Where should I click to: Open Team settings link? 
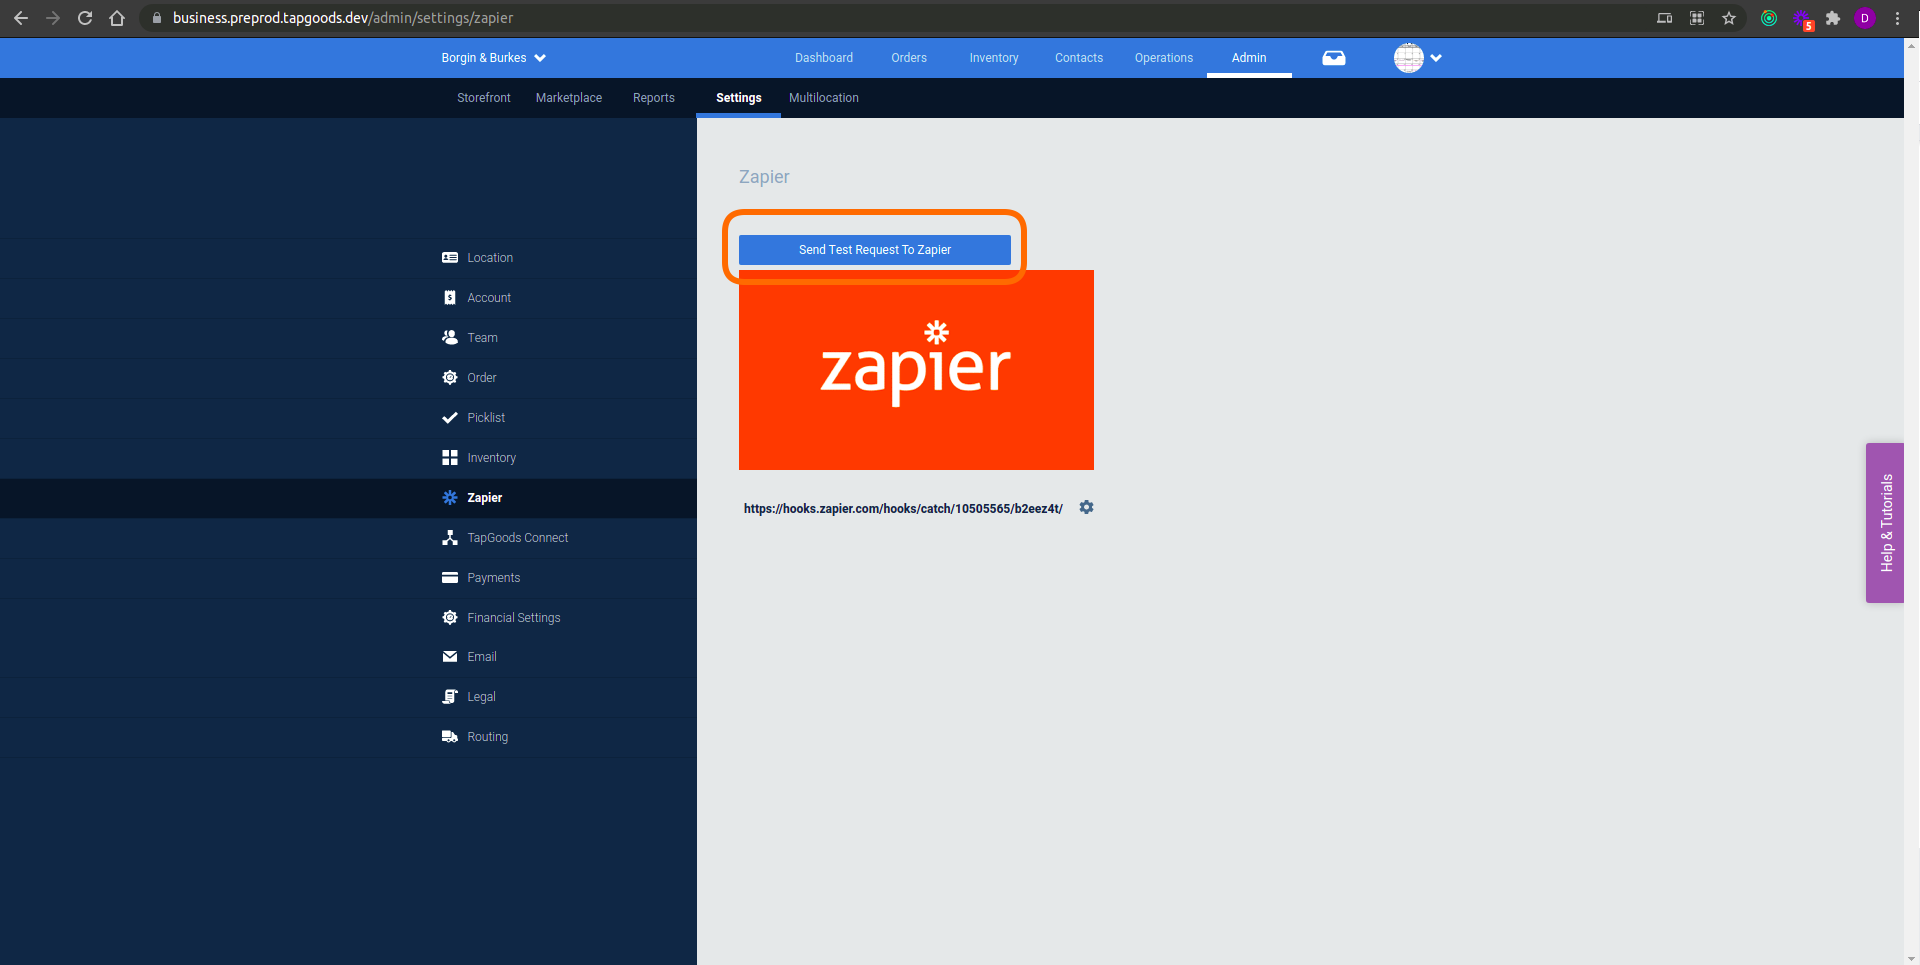[483, 338]
